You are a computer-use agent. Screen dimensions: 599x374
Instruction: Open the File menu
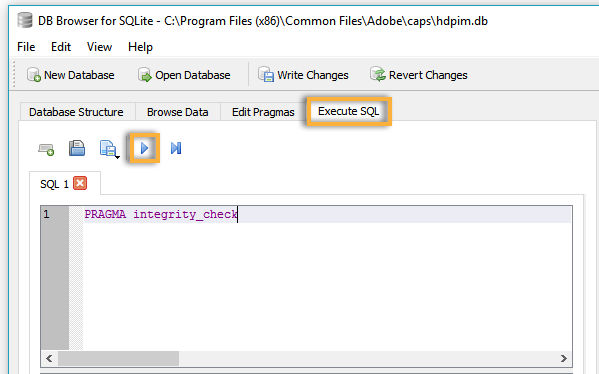[x=26, y=47]
